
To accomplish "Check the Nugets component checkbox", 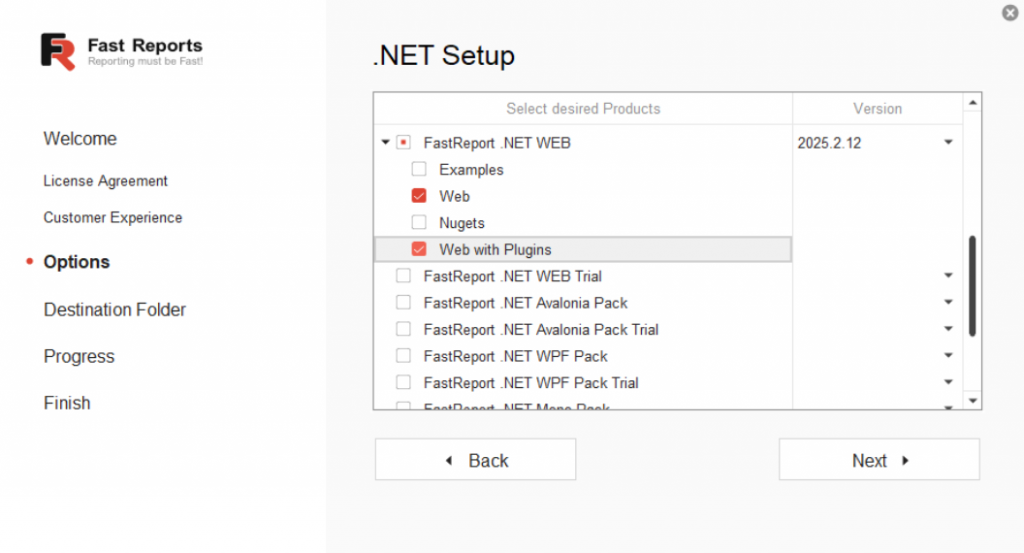I will 419,223.
